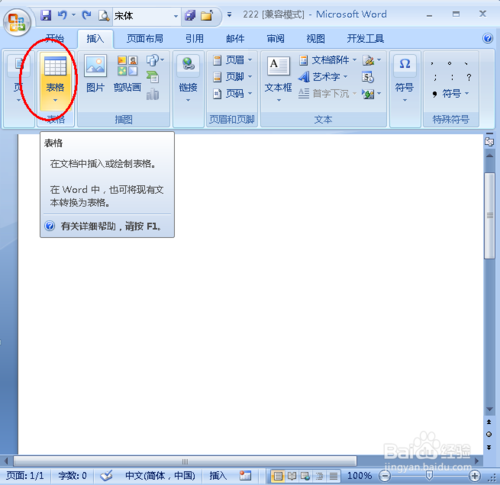Click 中文(简体，中国) language indicator
Viewport: 500px width, 485px height.
pyautogui.click(x=160, y=476)
